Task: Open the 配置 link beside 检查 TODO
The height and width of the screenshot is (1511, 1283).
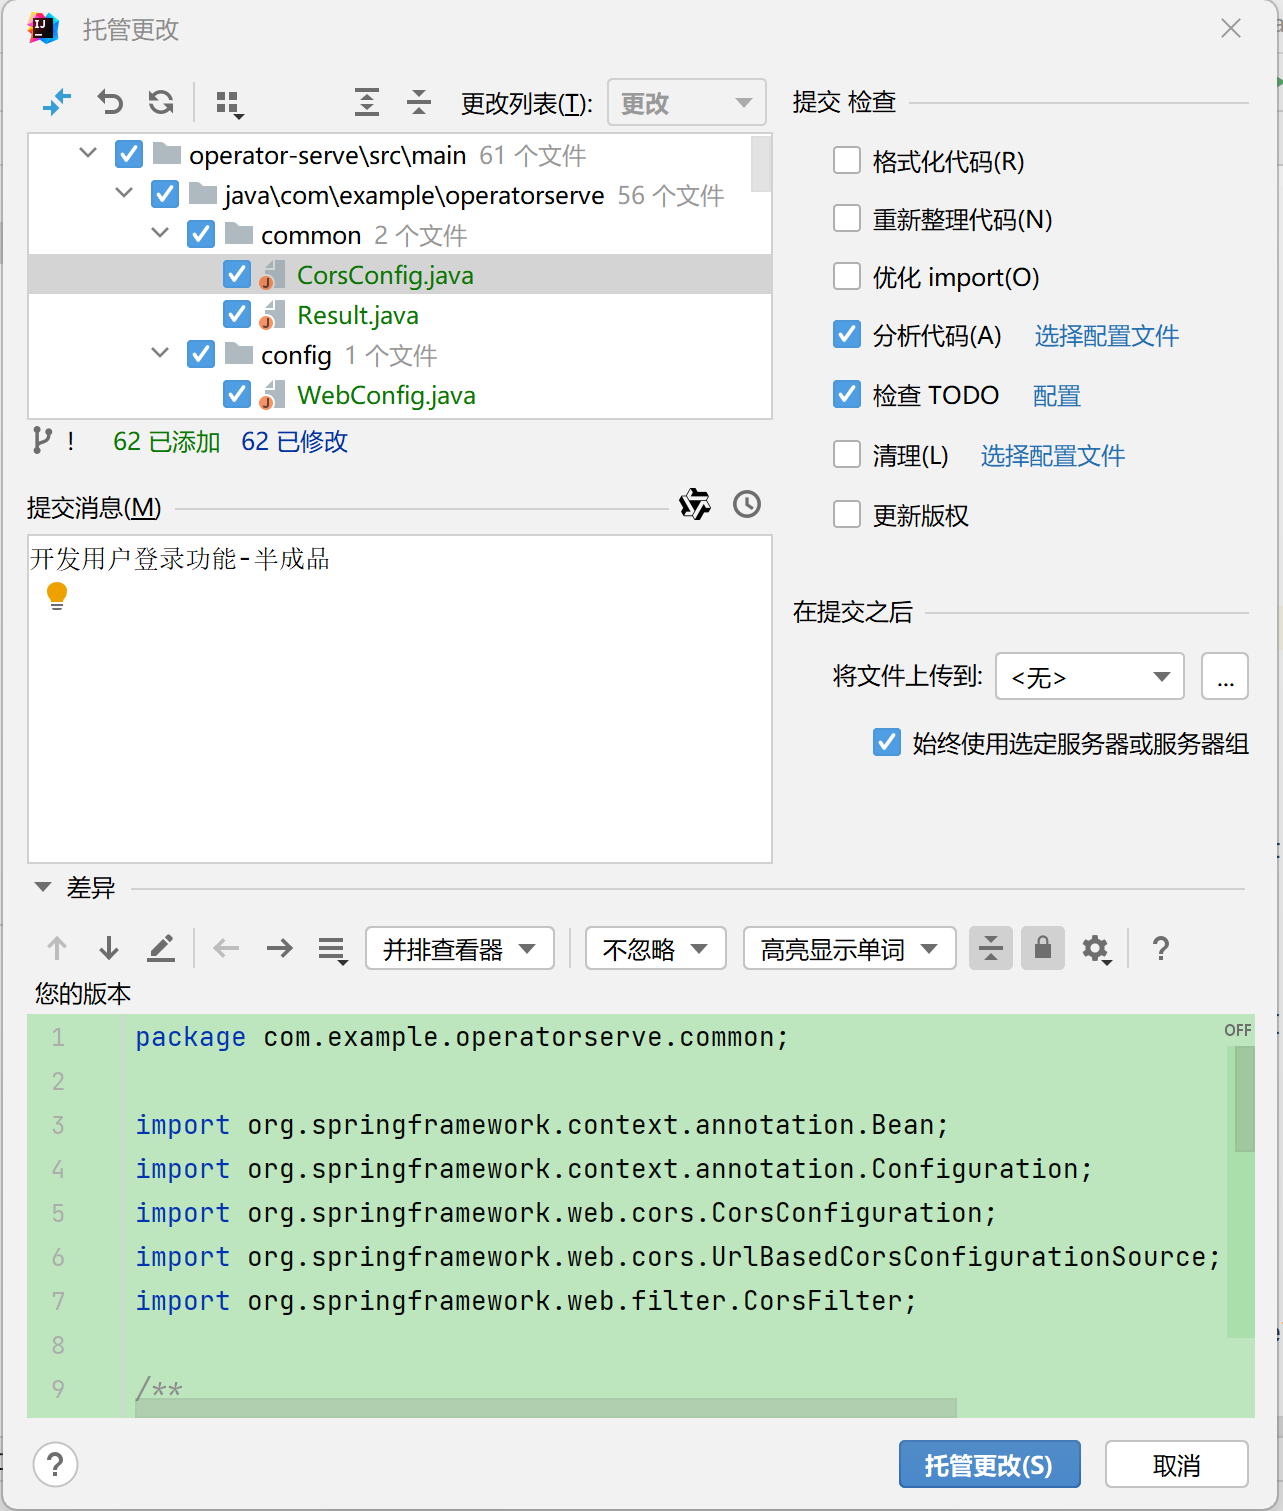Action: pos(1056,396)
